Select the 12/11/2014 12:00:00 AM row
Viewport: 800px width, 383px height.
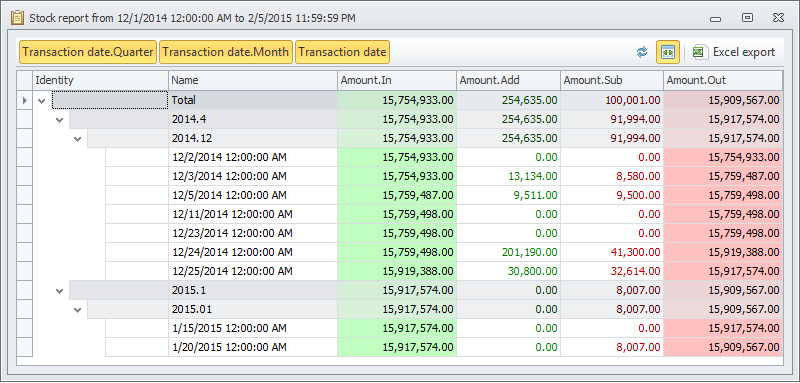[x=399, y=214]
